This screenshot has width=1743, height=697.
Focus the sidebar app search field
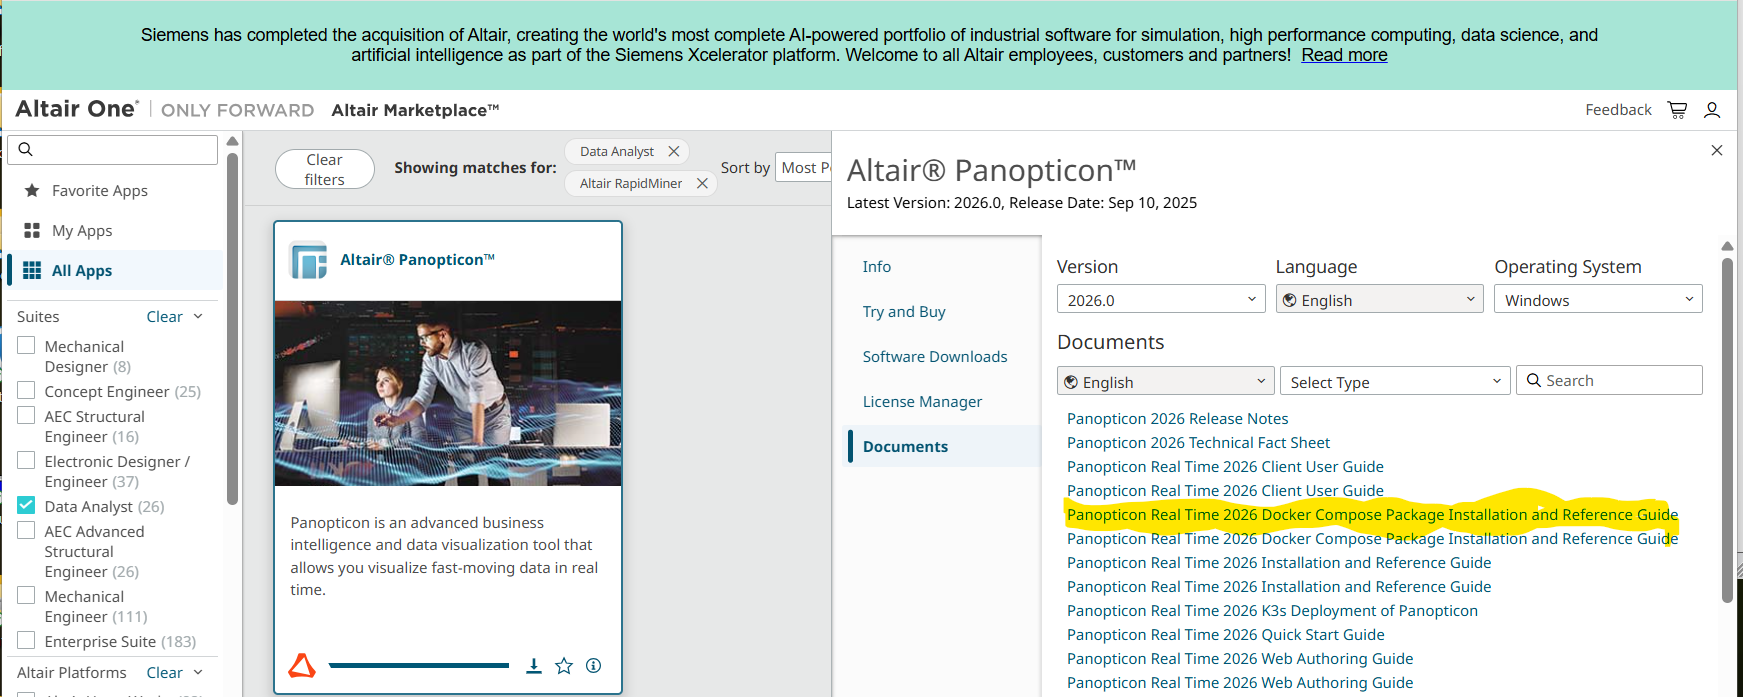(112, 150)
